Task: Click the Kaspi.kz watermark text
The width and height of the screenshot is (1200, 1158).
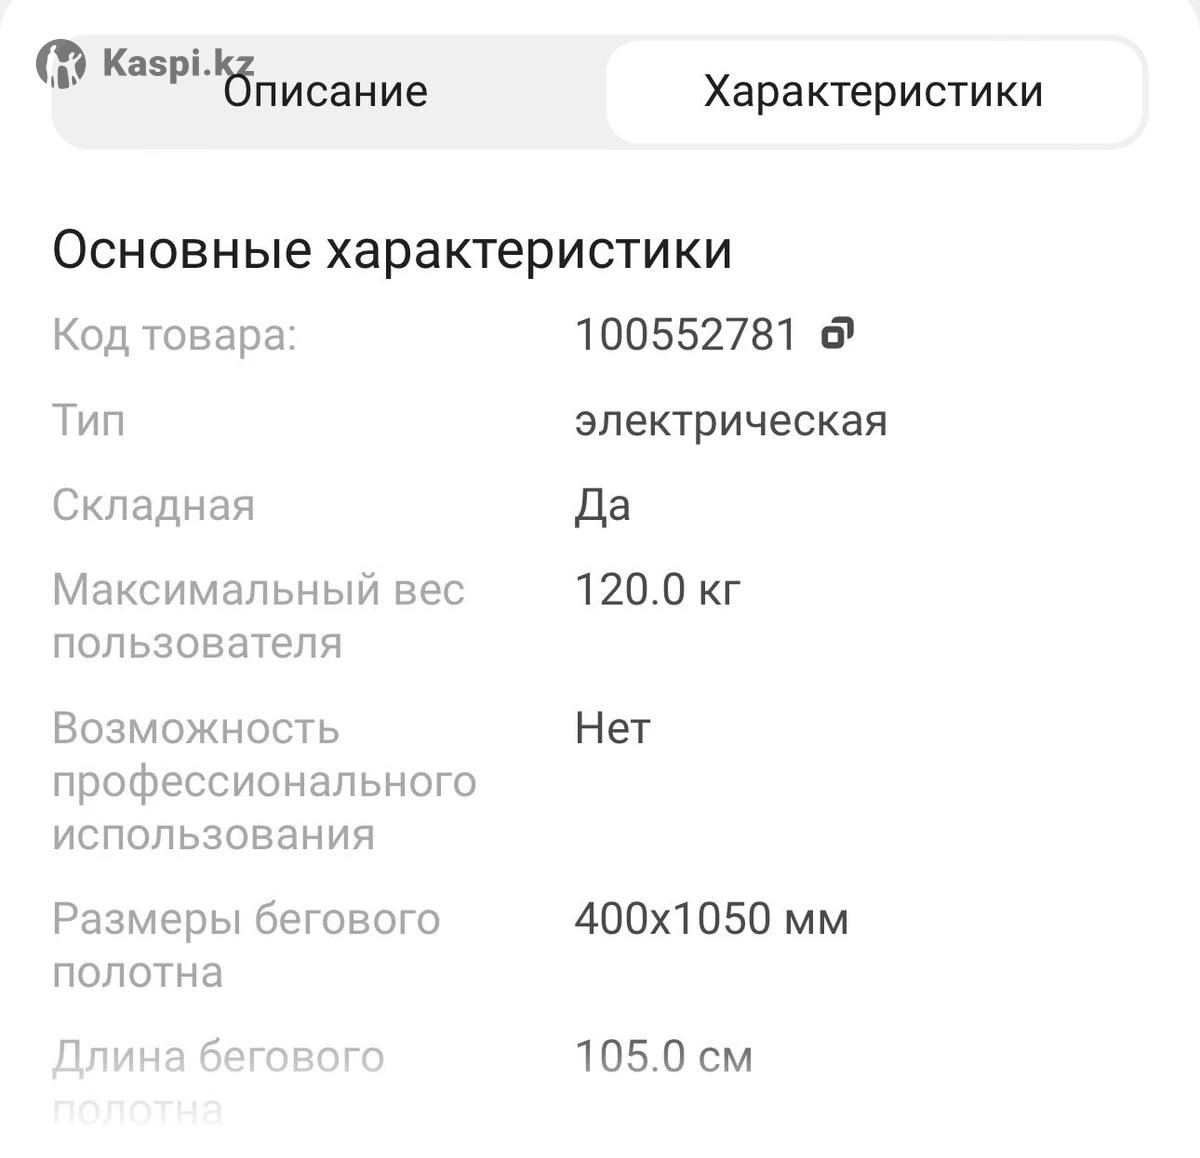Action: point(178,63)
